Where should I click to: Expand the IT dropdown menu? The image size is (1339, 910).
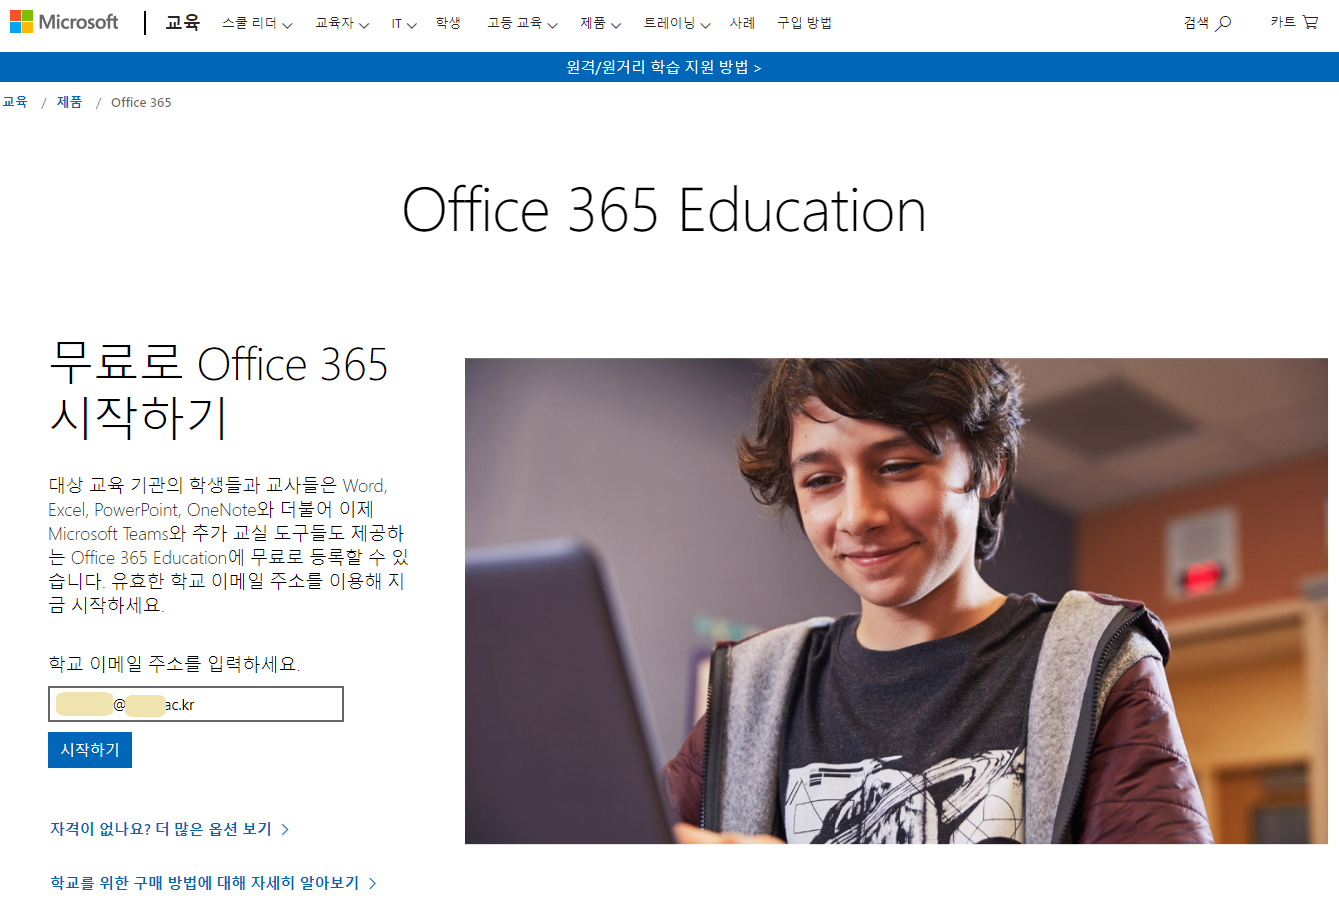[x=403, y=23]
